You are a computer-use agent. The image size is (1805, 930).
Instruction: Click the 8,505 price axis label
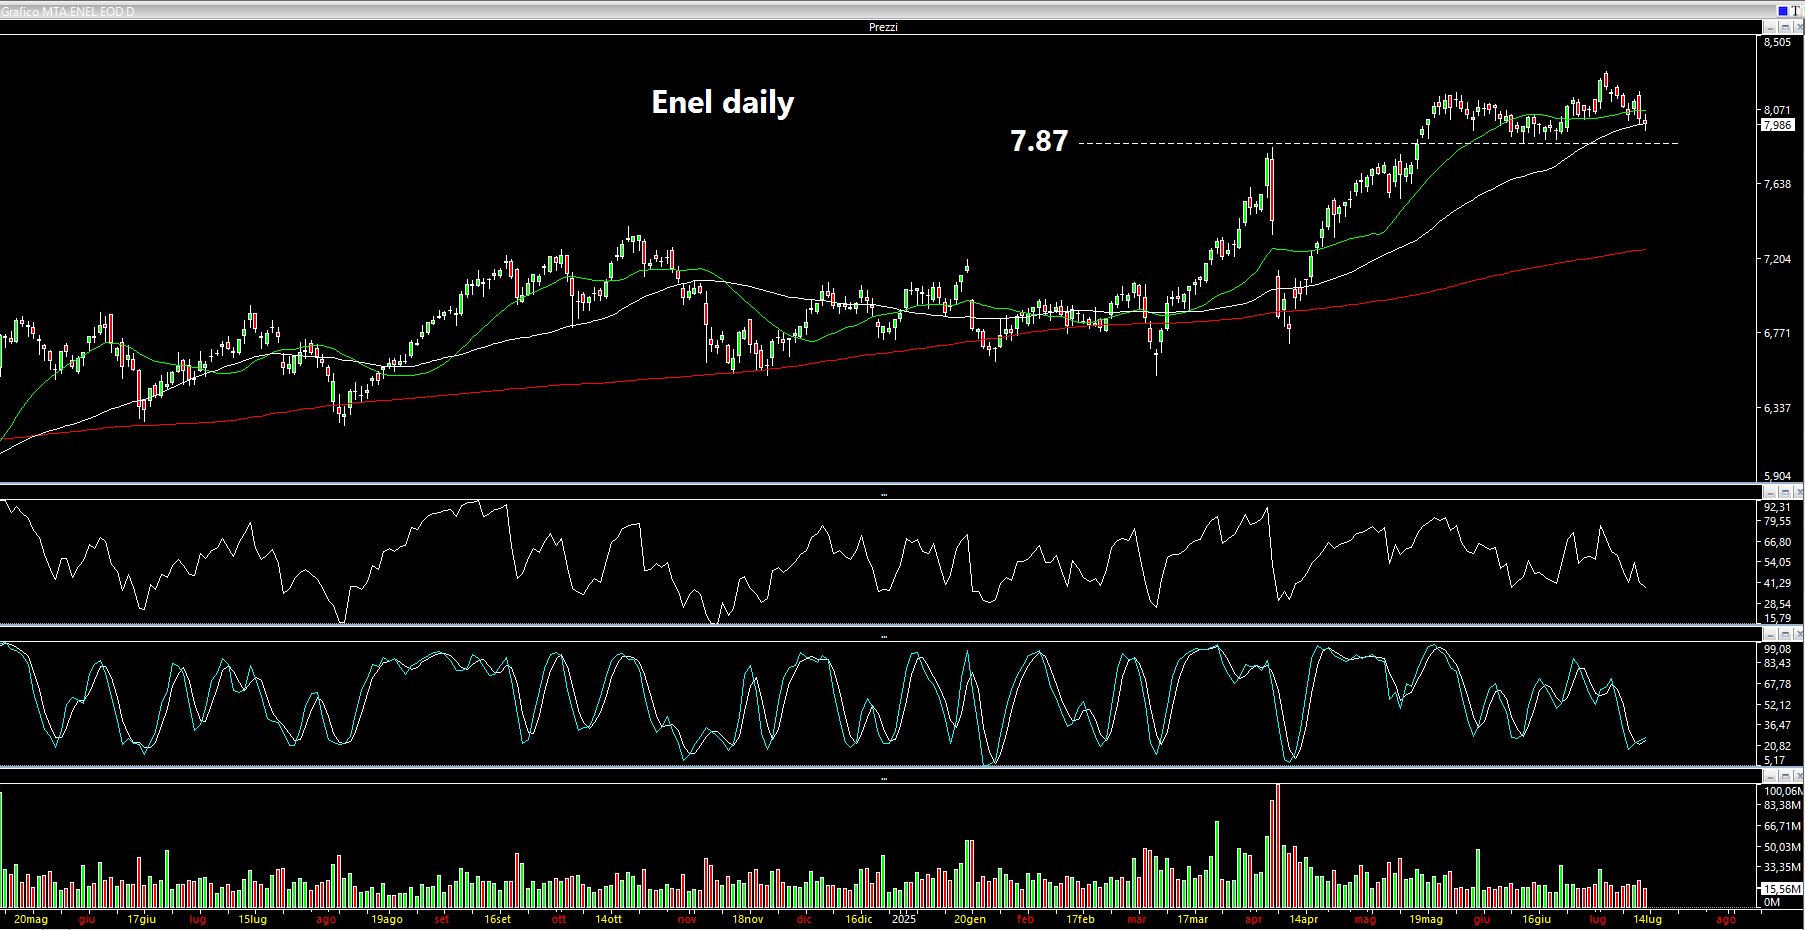pos(1777,43)
